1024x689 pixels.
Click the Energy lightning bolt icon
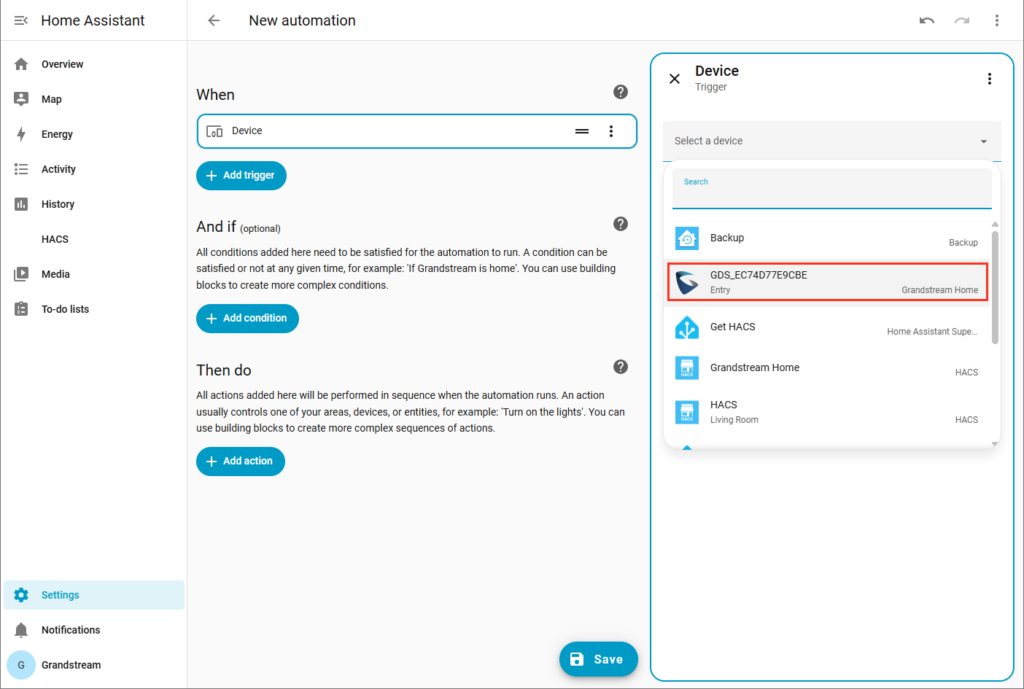pyautogui.click(x=21, y=134)
